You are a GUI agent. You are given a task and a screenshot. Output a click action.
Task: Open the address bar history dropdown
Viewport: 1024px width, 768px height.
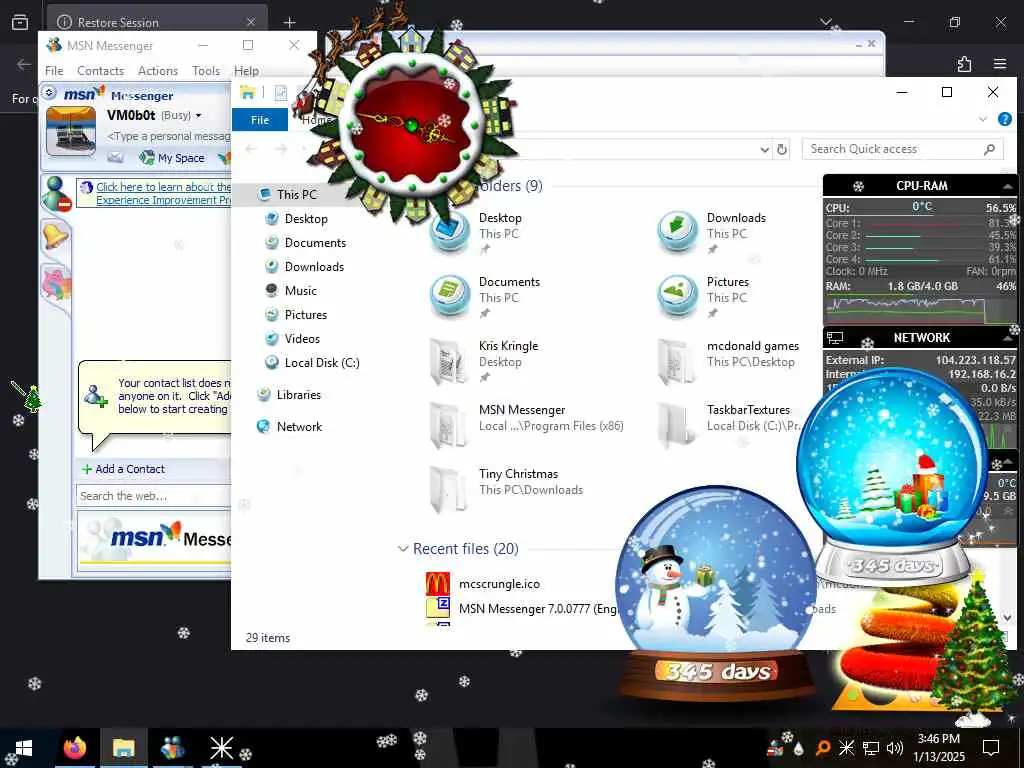pos(765,150)
